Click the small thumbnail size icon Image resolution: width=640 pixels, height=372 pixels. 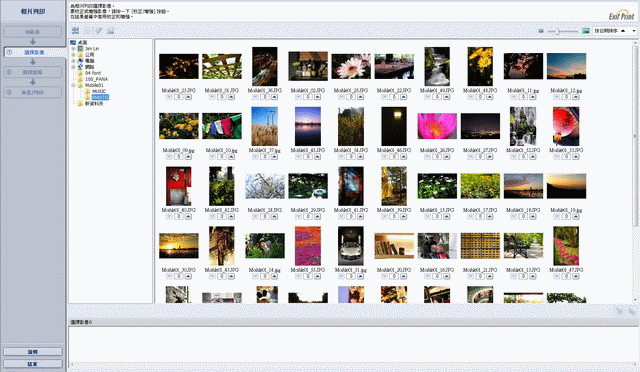[x=541, y=31]
